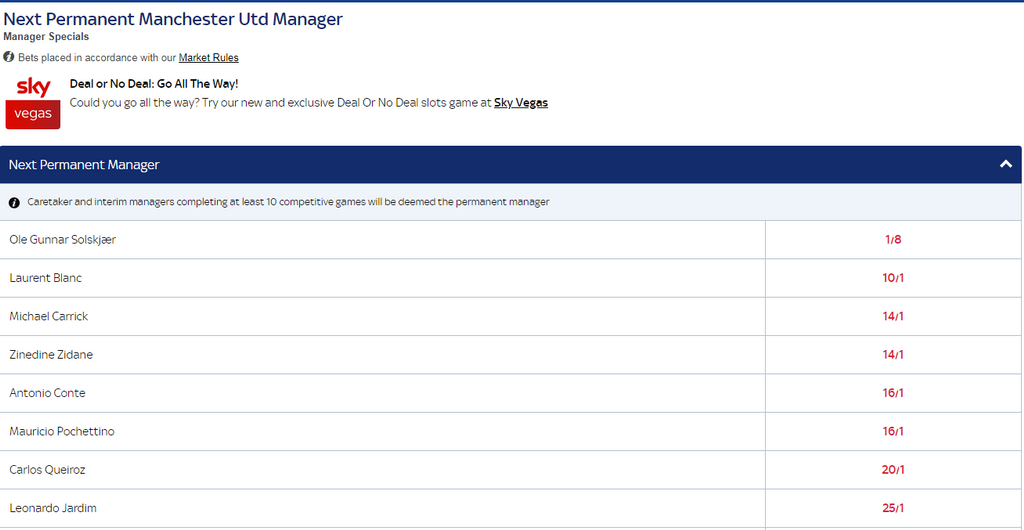Click the Sky Vegas logo icon

point(33,101)
